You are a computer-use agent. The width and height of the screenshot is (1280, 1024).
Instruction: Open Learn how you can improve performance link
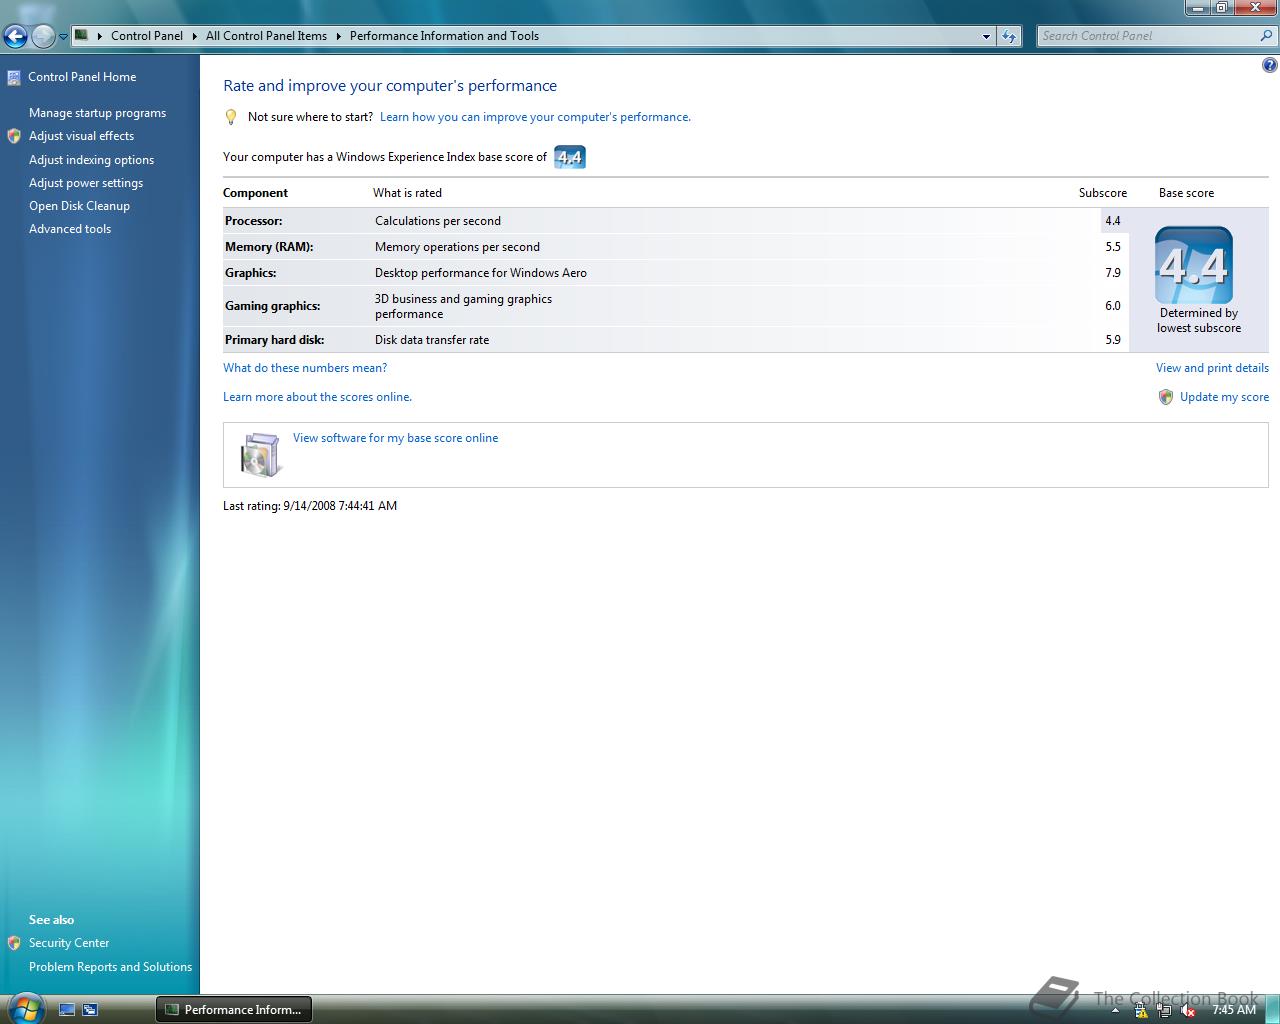click(x=535, y=117)
